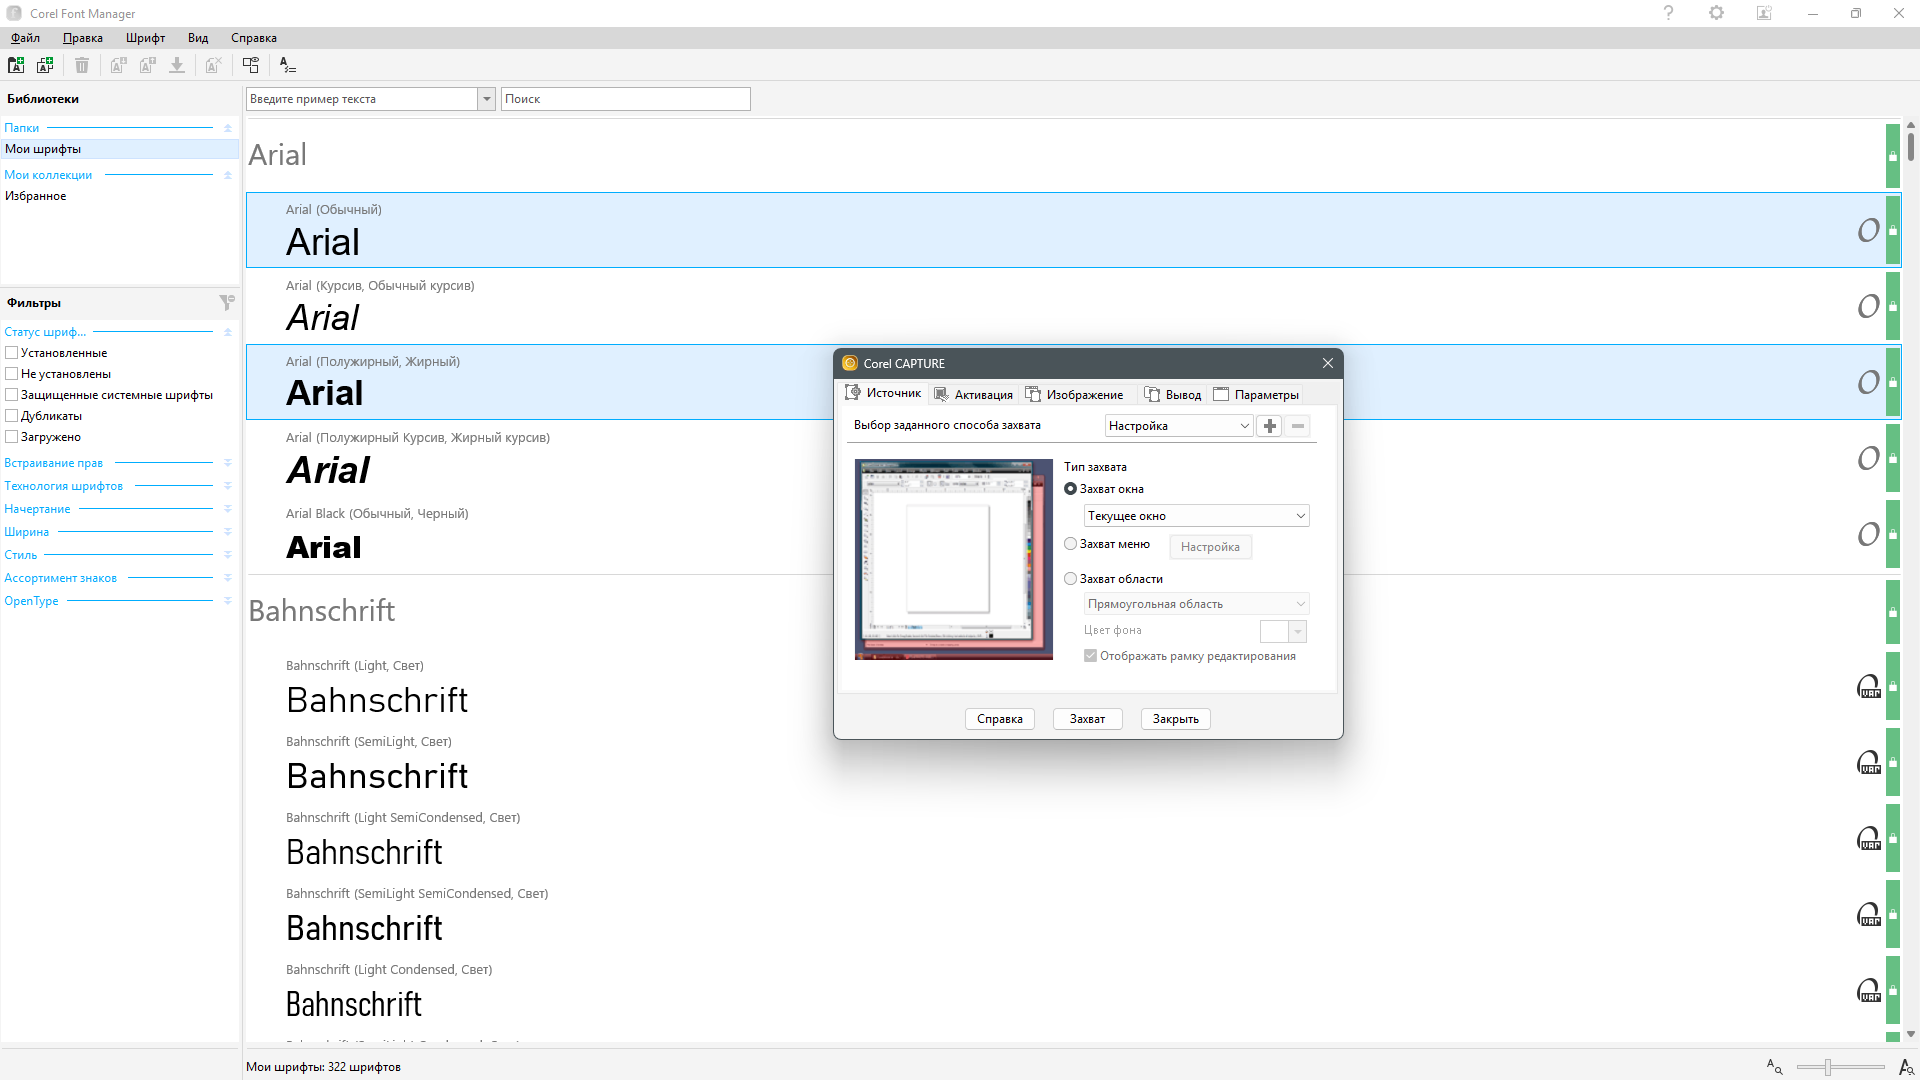1920x1080 pixels.
Task: Check the Дубликаты filter
Action: coord(12,416)
